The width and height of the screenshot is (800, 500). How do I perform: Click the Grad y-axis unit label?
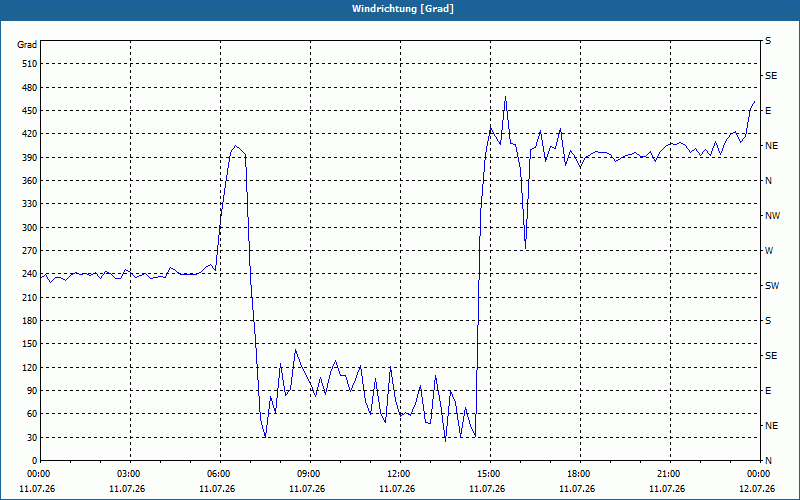tap(27, 45)
